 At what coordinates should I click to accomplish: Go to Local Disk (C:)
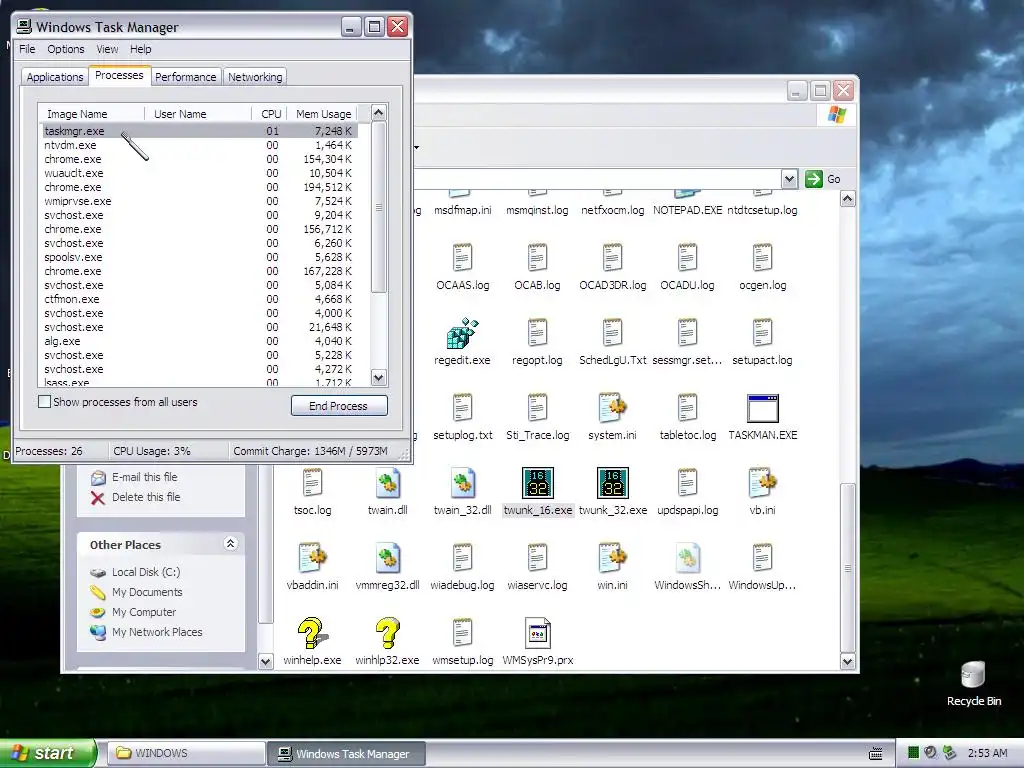click(146, 572)
